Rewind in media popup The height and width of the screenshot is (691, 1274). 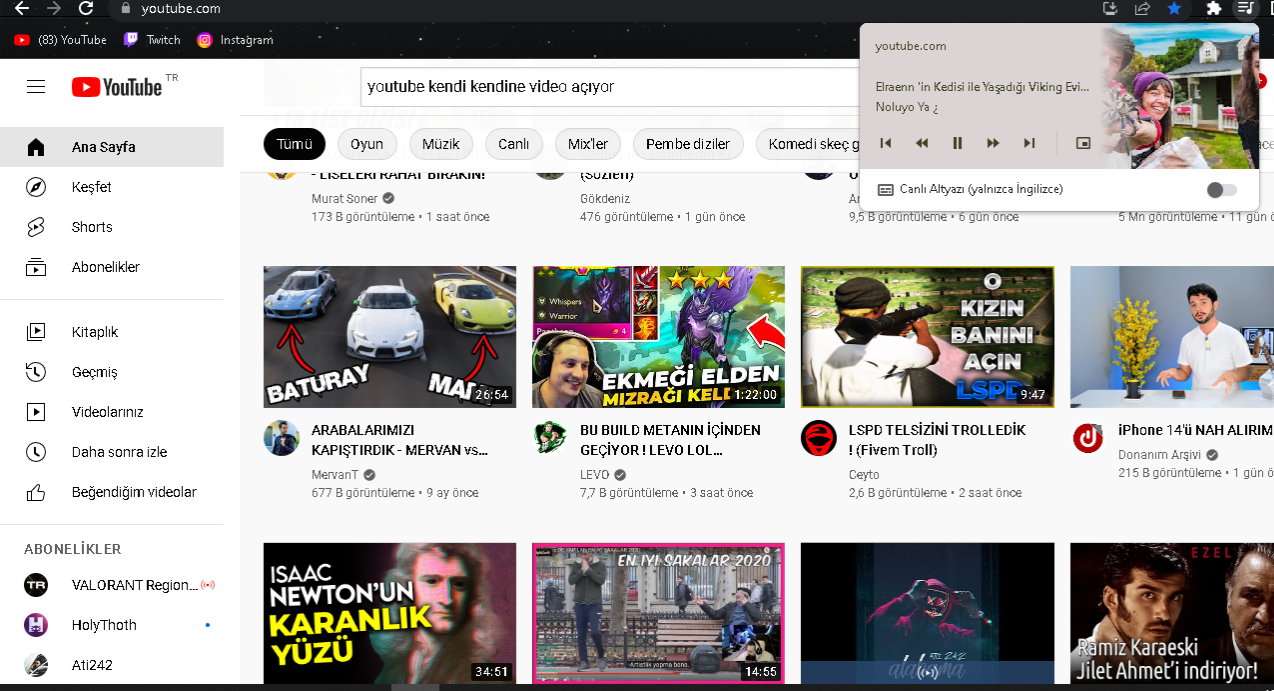click(922, 143)
